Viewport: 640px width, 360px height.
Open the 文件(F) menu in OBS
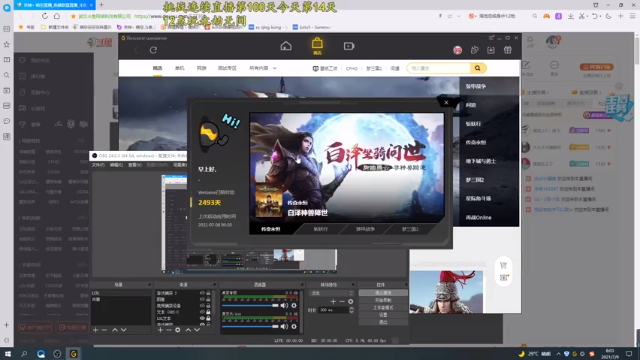pyautogui.click(x=98, y=165)
